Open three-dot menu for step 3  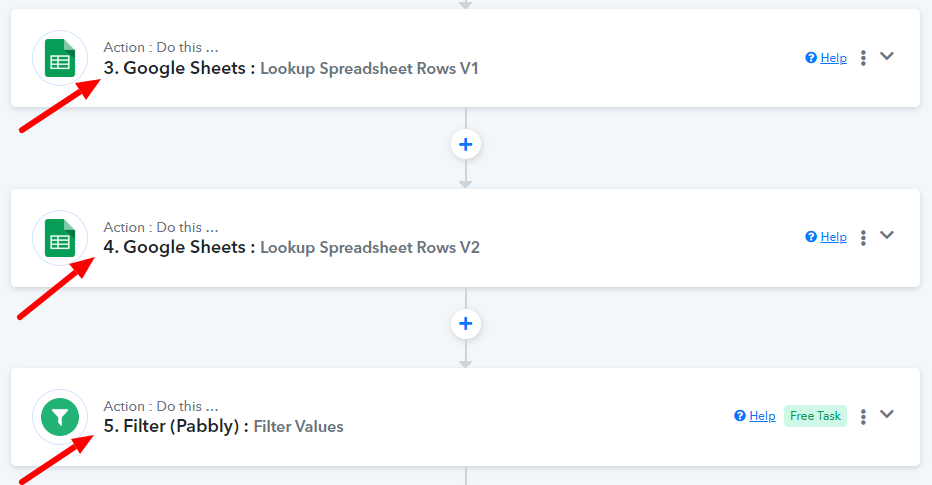863,58
